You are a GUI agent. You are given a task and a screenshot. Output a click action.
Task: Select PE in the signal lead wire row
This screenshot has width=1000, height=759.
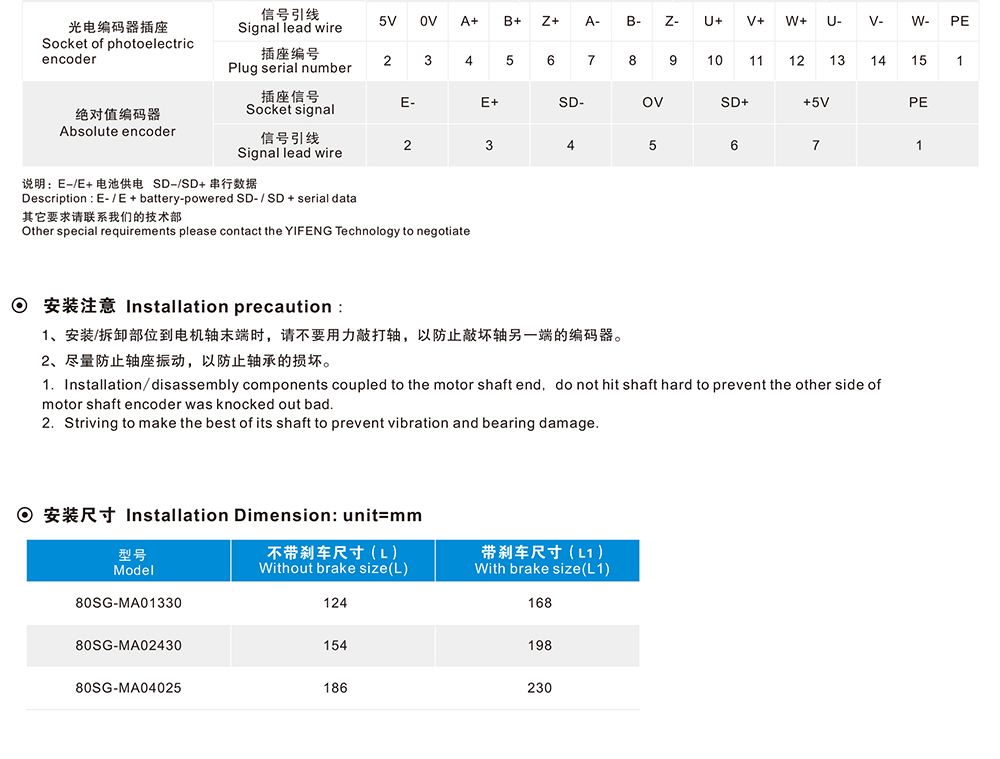(959, 21)
